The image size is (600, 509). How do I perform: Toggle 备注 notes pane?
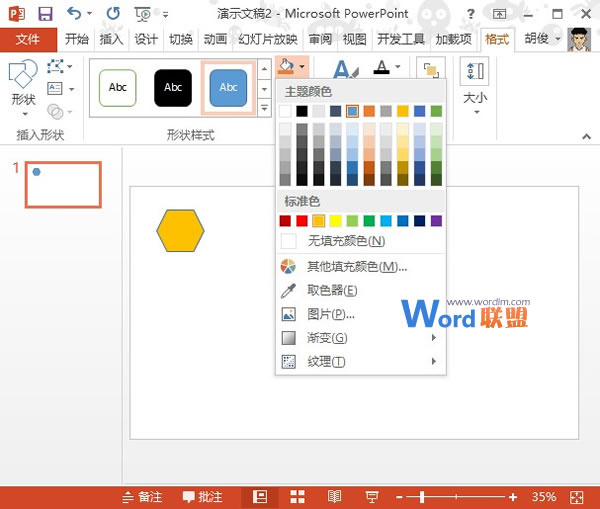[142, 497]
